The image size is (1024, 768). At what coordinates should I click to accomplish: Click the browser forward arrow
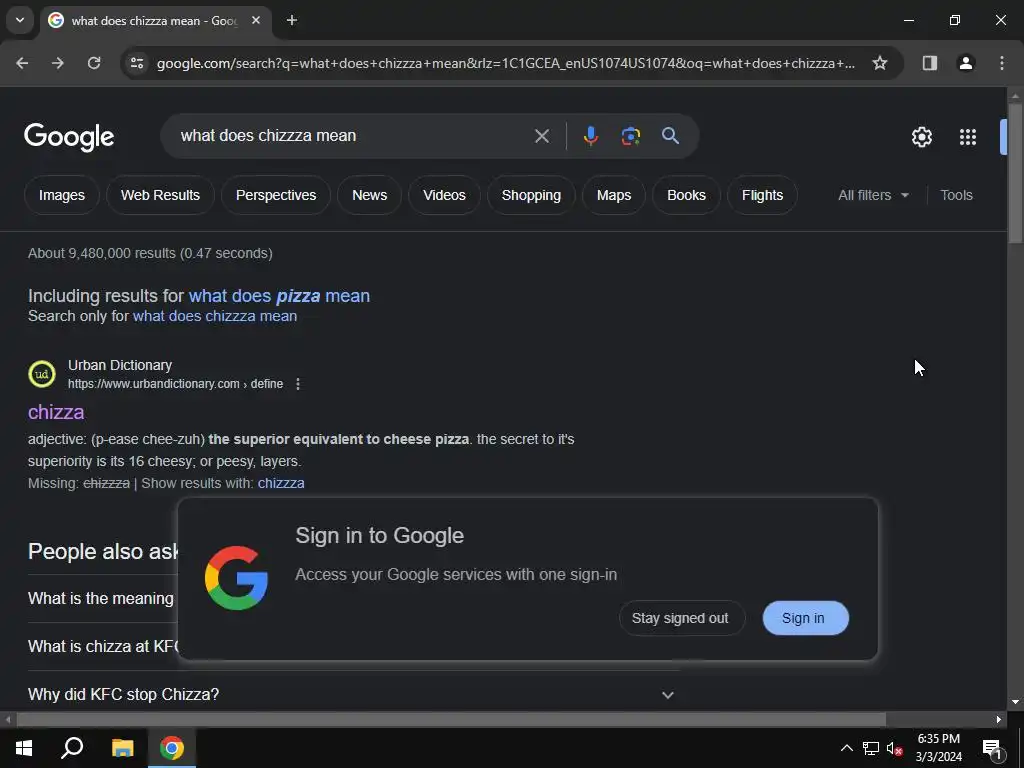point(58,63)
